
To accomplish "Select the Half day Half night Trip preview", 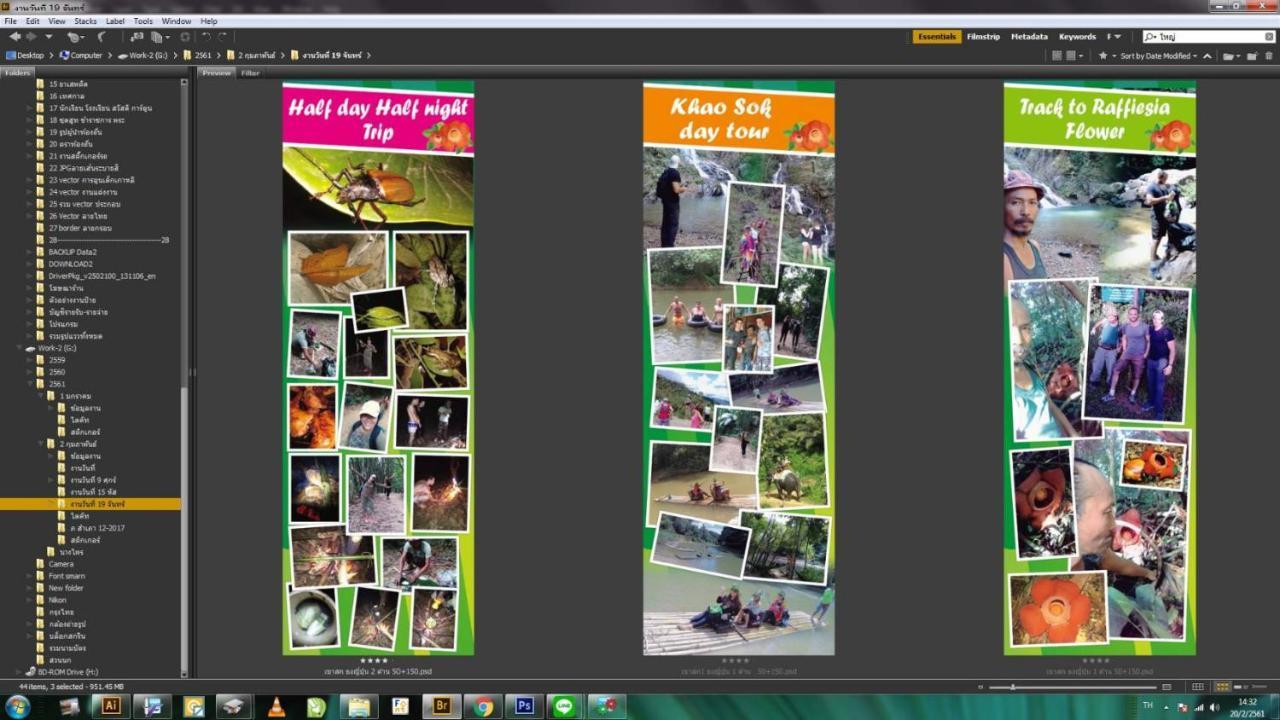I will 378,368.
